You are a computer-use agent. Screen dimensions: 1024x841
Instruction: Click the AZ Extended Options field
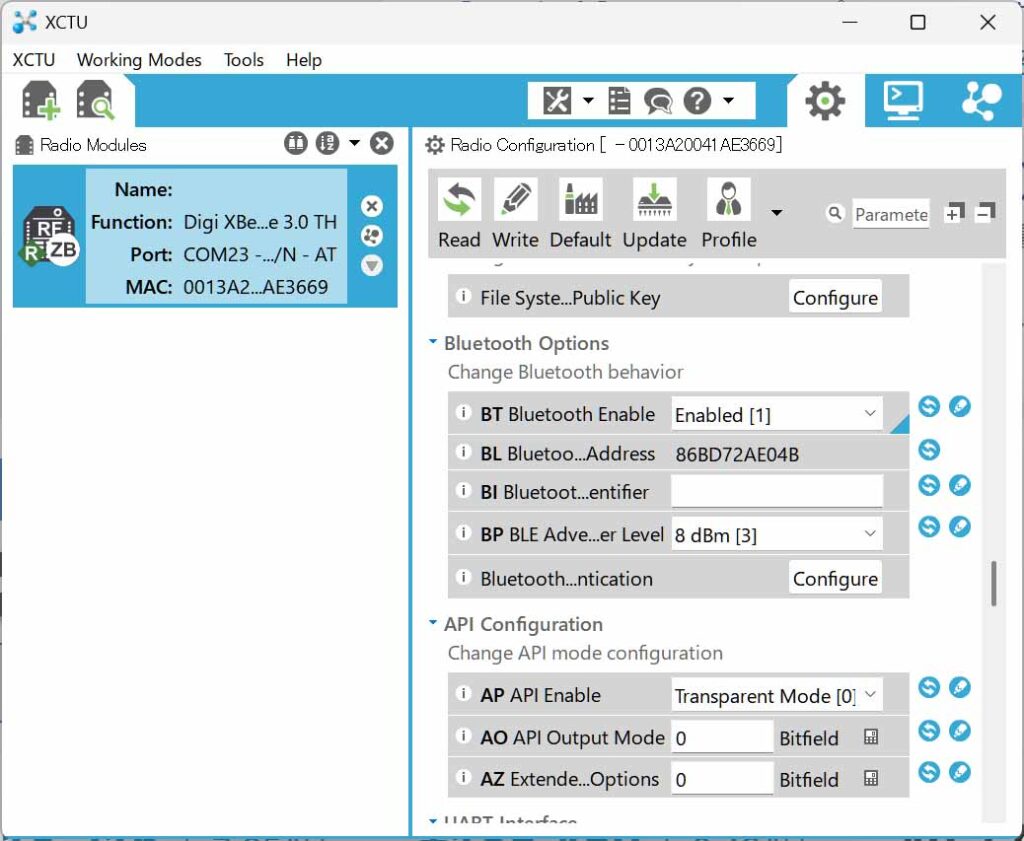tap(722, 778)
